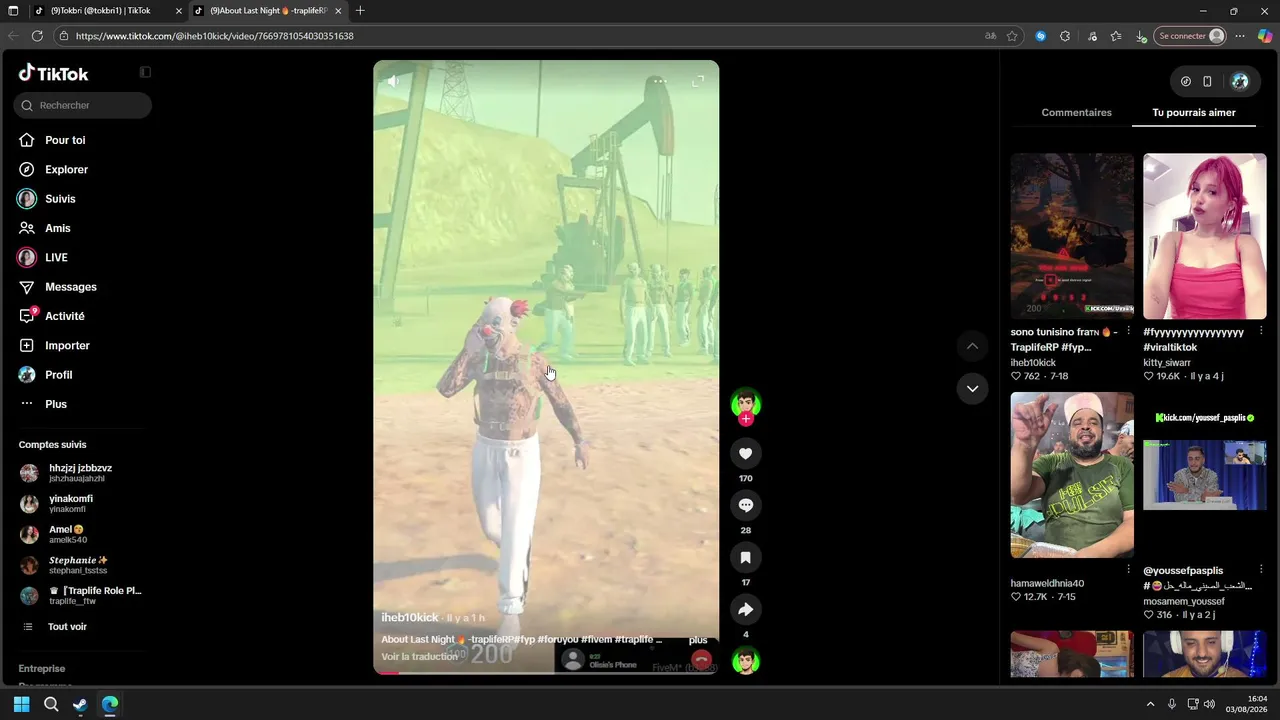Collapse the TikTok sidebar panel
1280x720 pixels.
tap(145, 72)
